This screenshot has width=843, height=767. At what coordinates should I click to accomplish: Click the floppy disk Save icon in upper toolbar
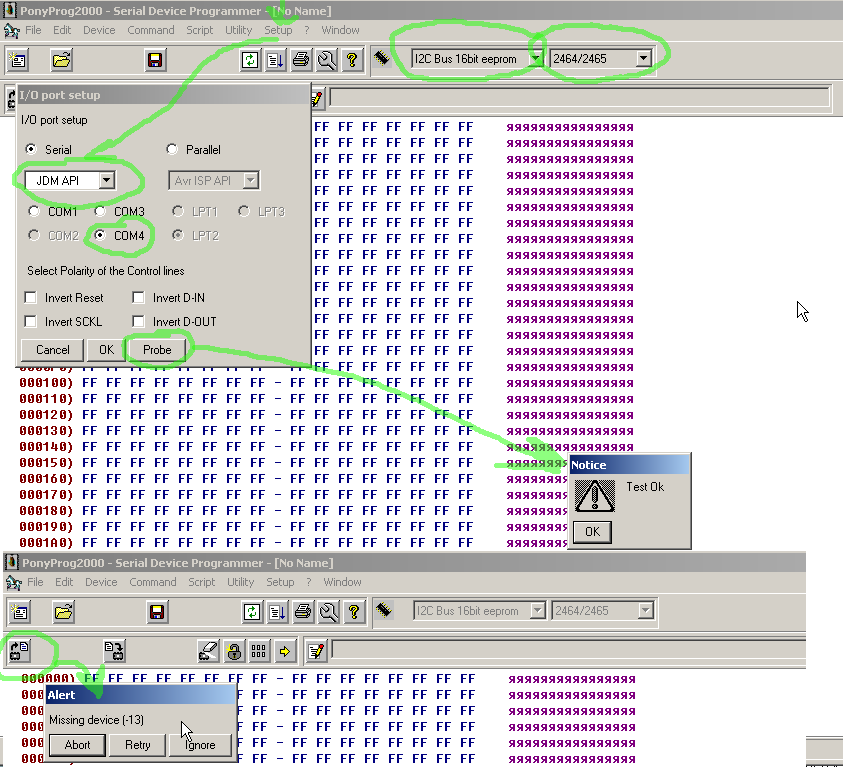155,59
